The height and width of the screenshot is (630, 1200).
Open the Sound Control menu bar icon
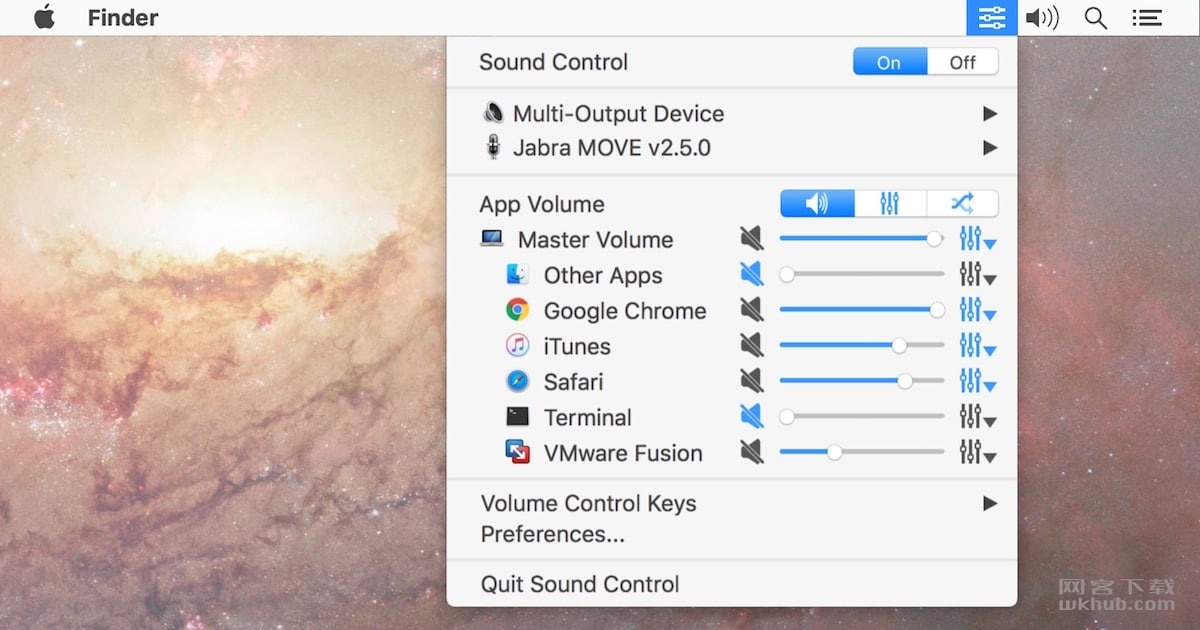[992, 18]
